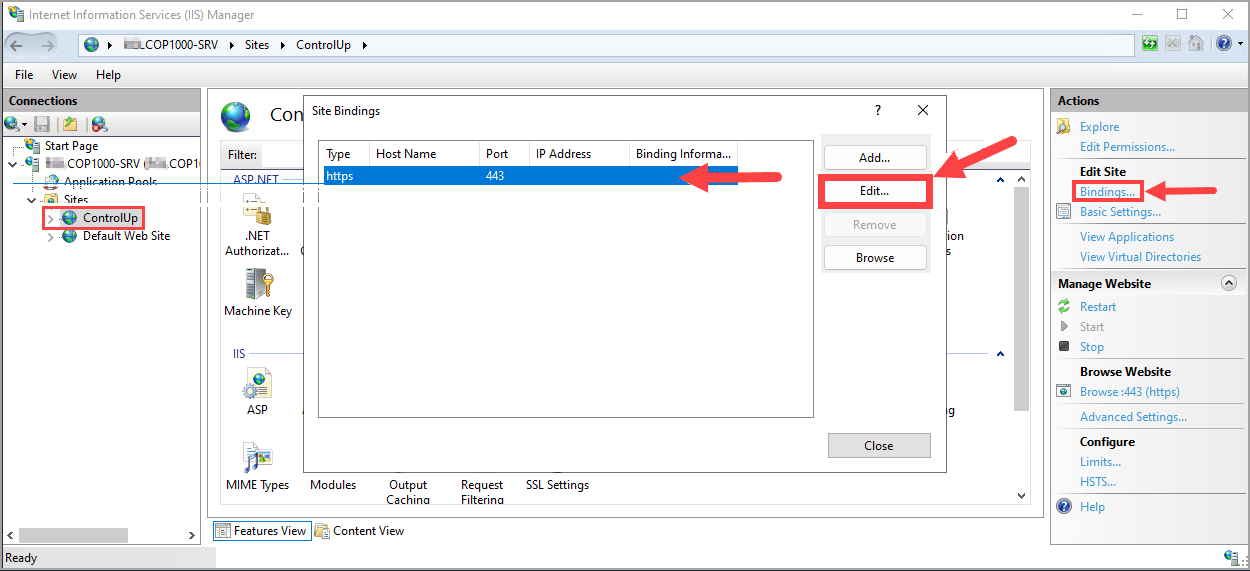
Task: Click the home icon near address bar
Action: 1195,44
